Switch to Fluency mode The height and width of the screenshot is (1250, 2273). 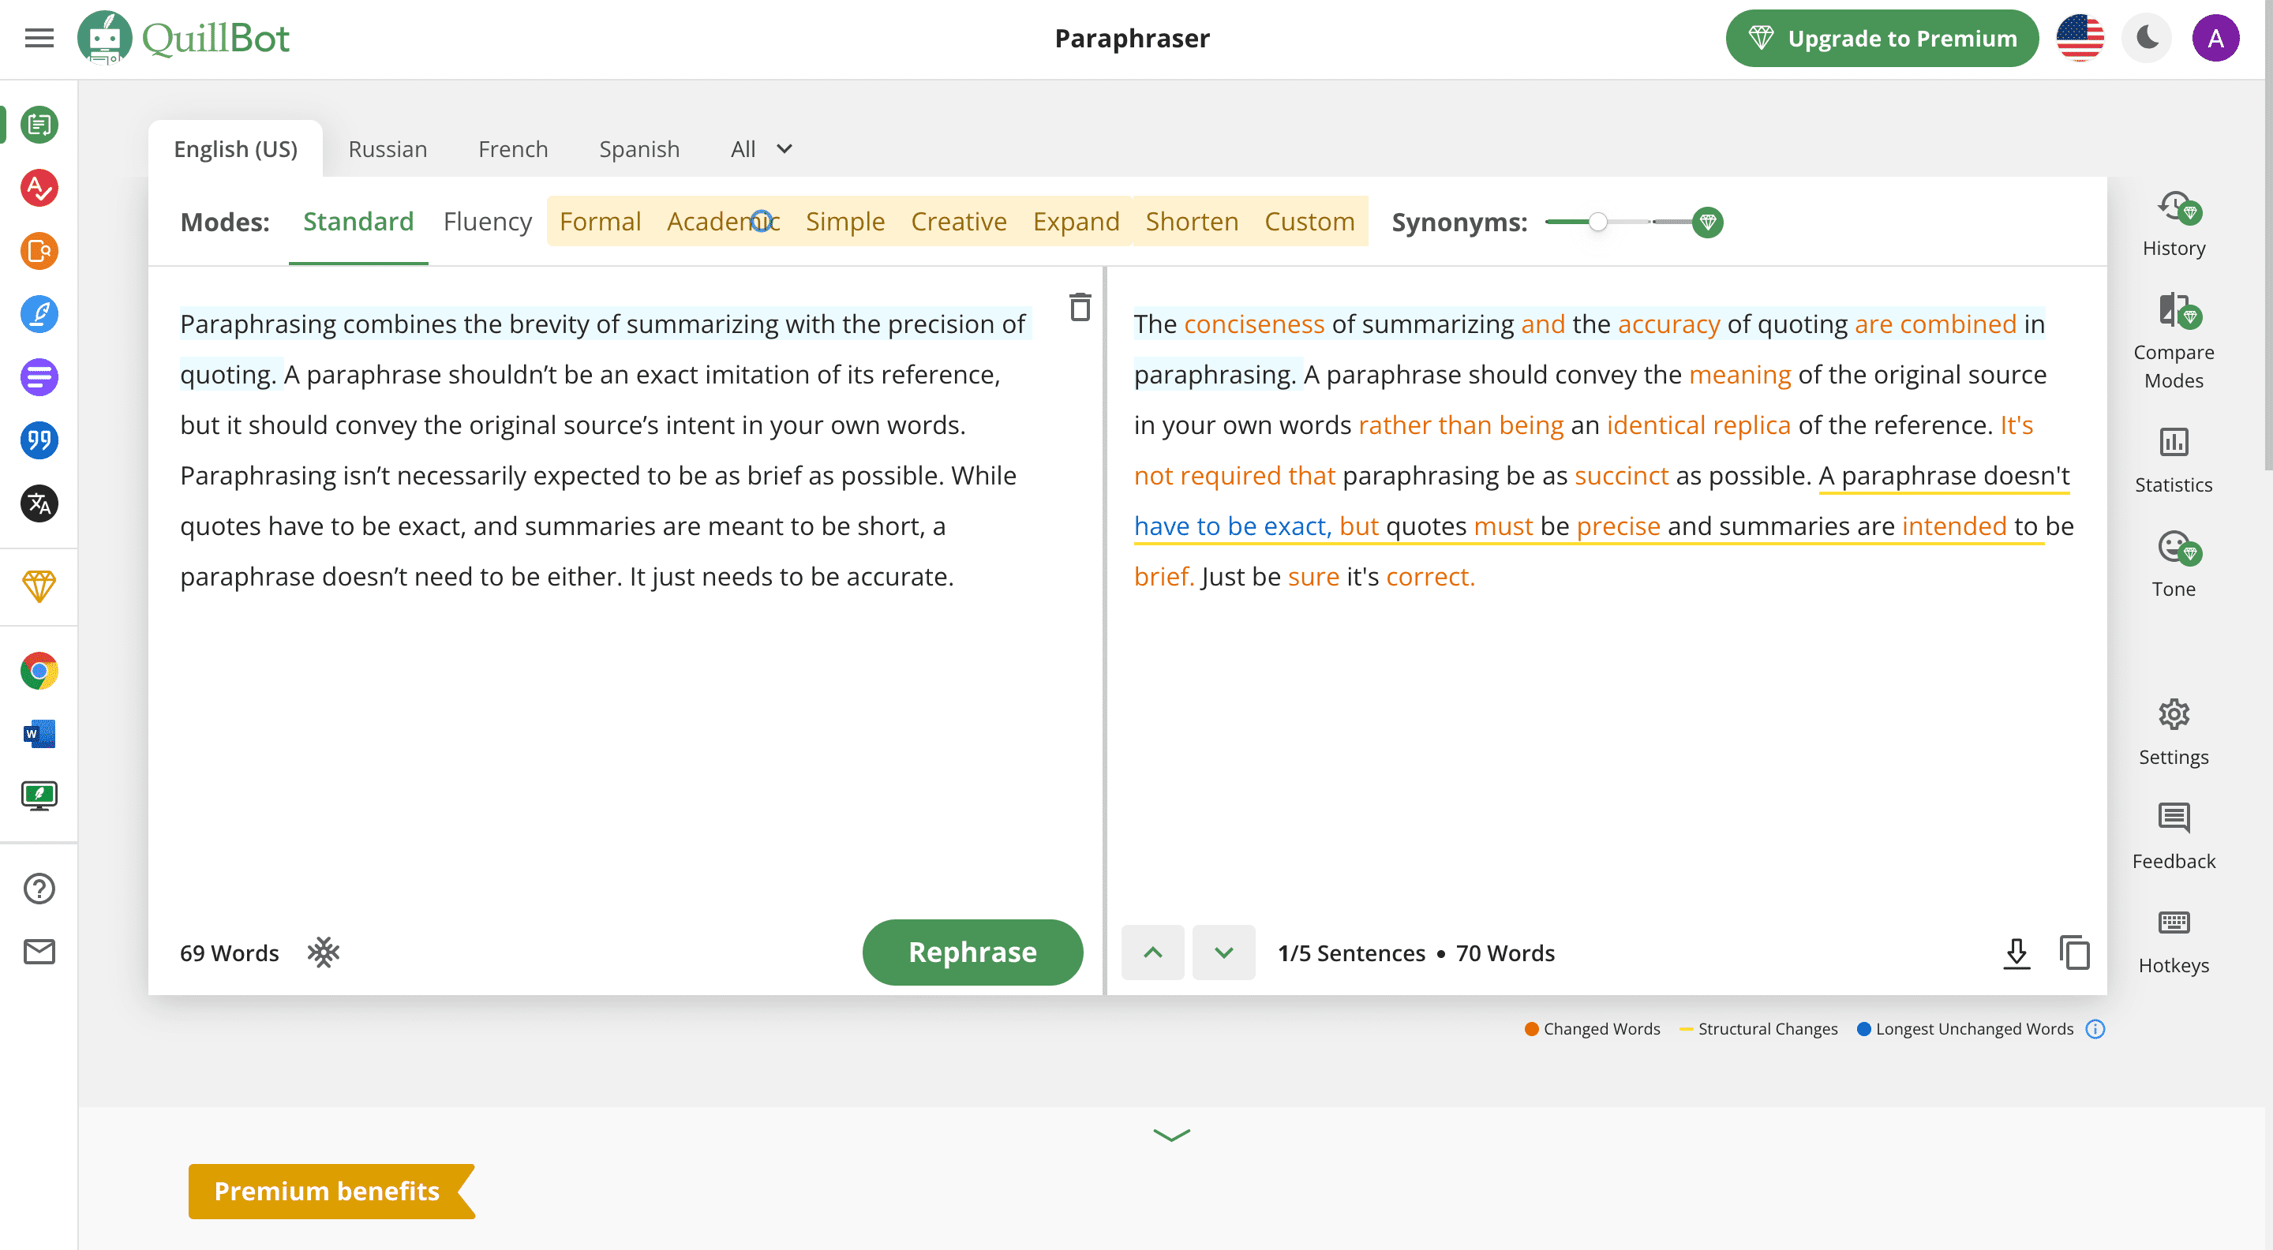(x=487, y=221)
